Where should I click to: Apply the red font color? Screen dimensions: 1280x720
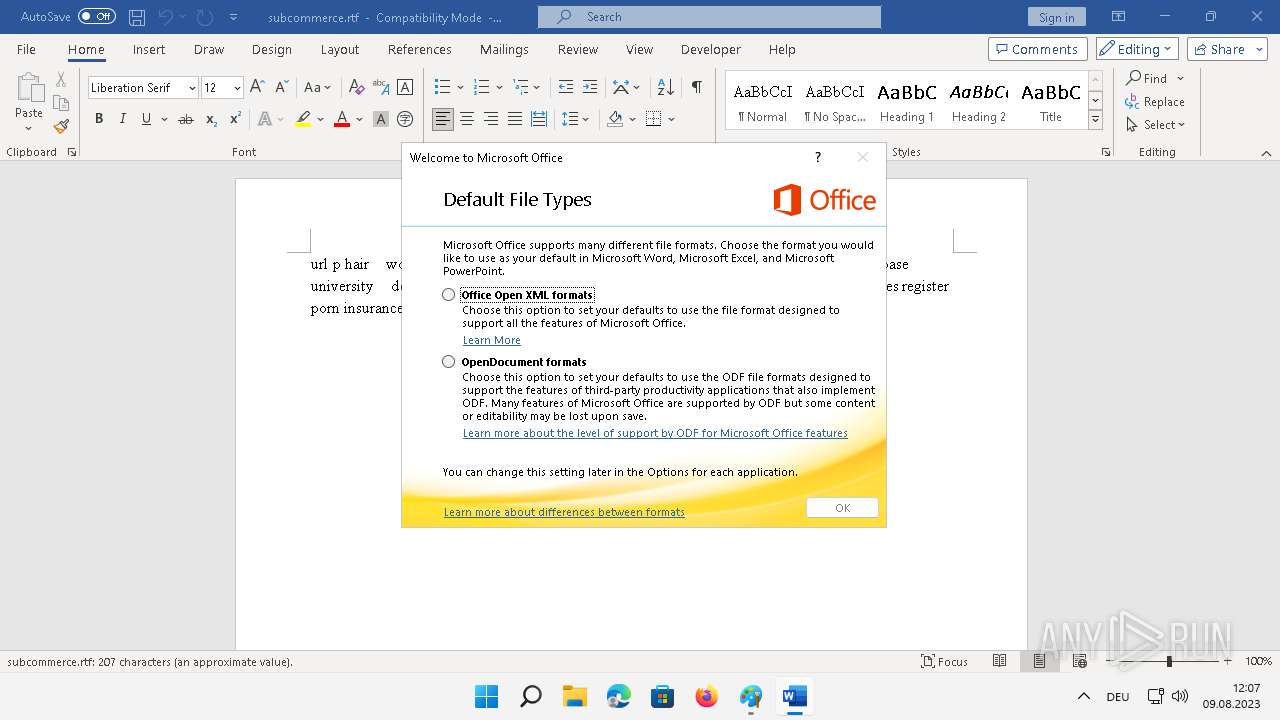[x=342, y=119]
